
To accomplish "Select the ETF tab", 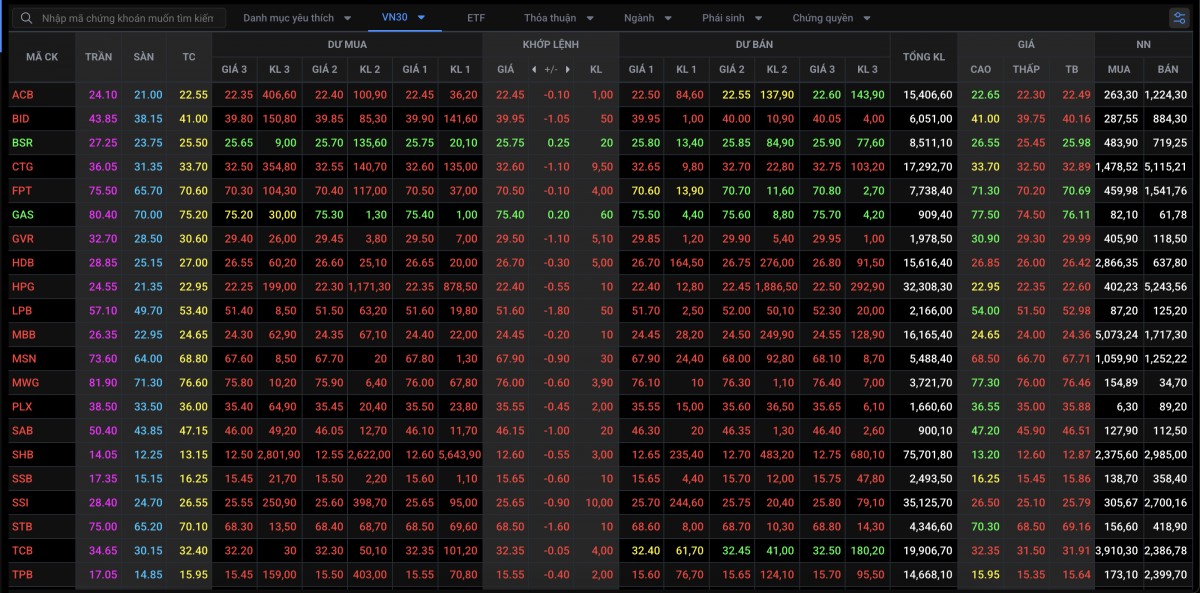I will tap(476, 18).
